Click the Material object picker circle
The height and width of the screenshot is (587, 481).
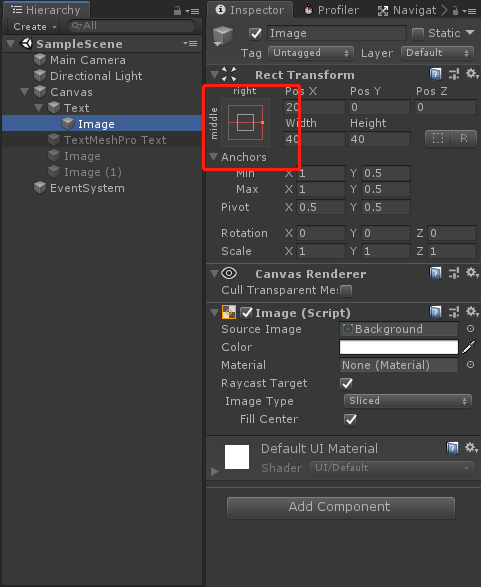pyautogui.click(x=471, y=365)
